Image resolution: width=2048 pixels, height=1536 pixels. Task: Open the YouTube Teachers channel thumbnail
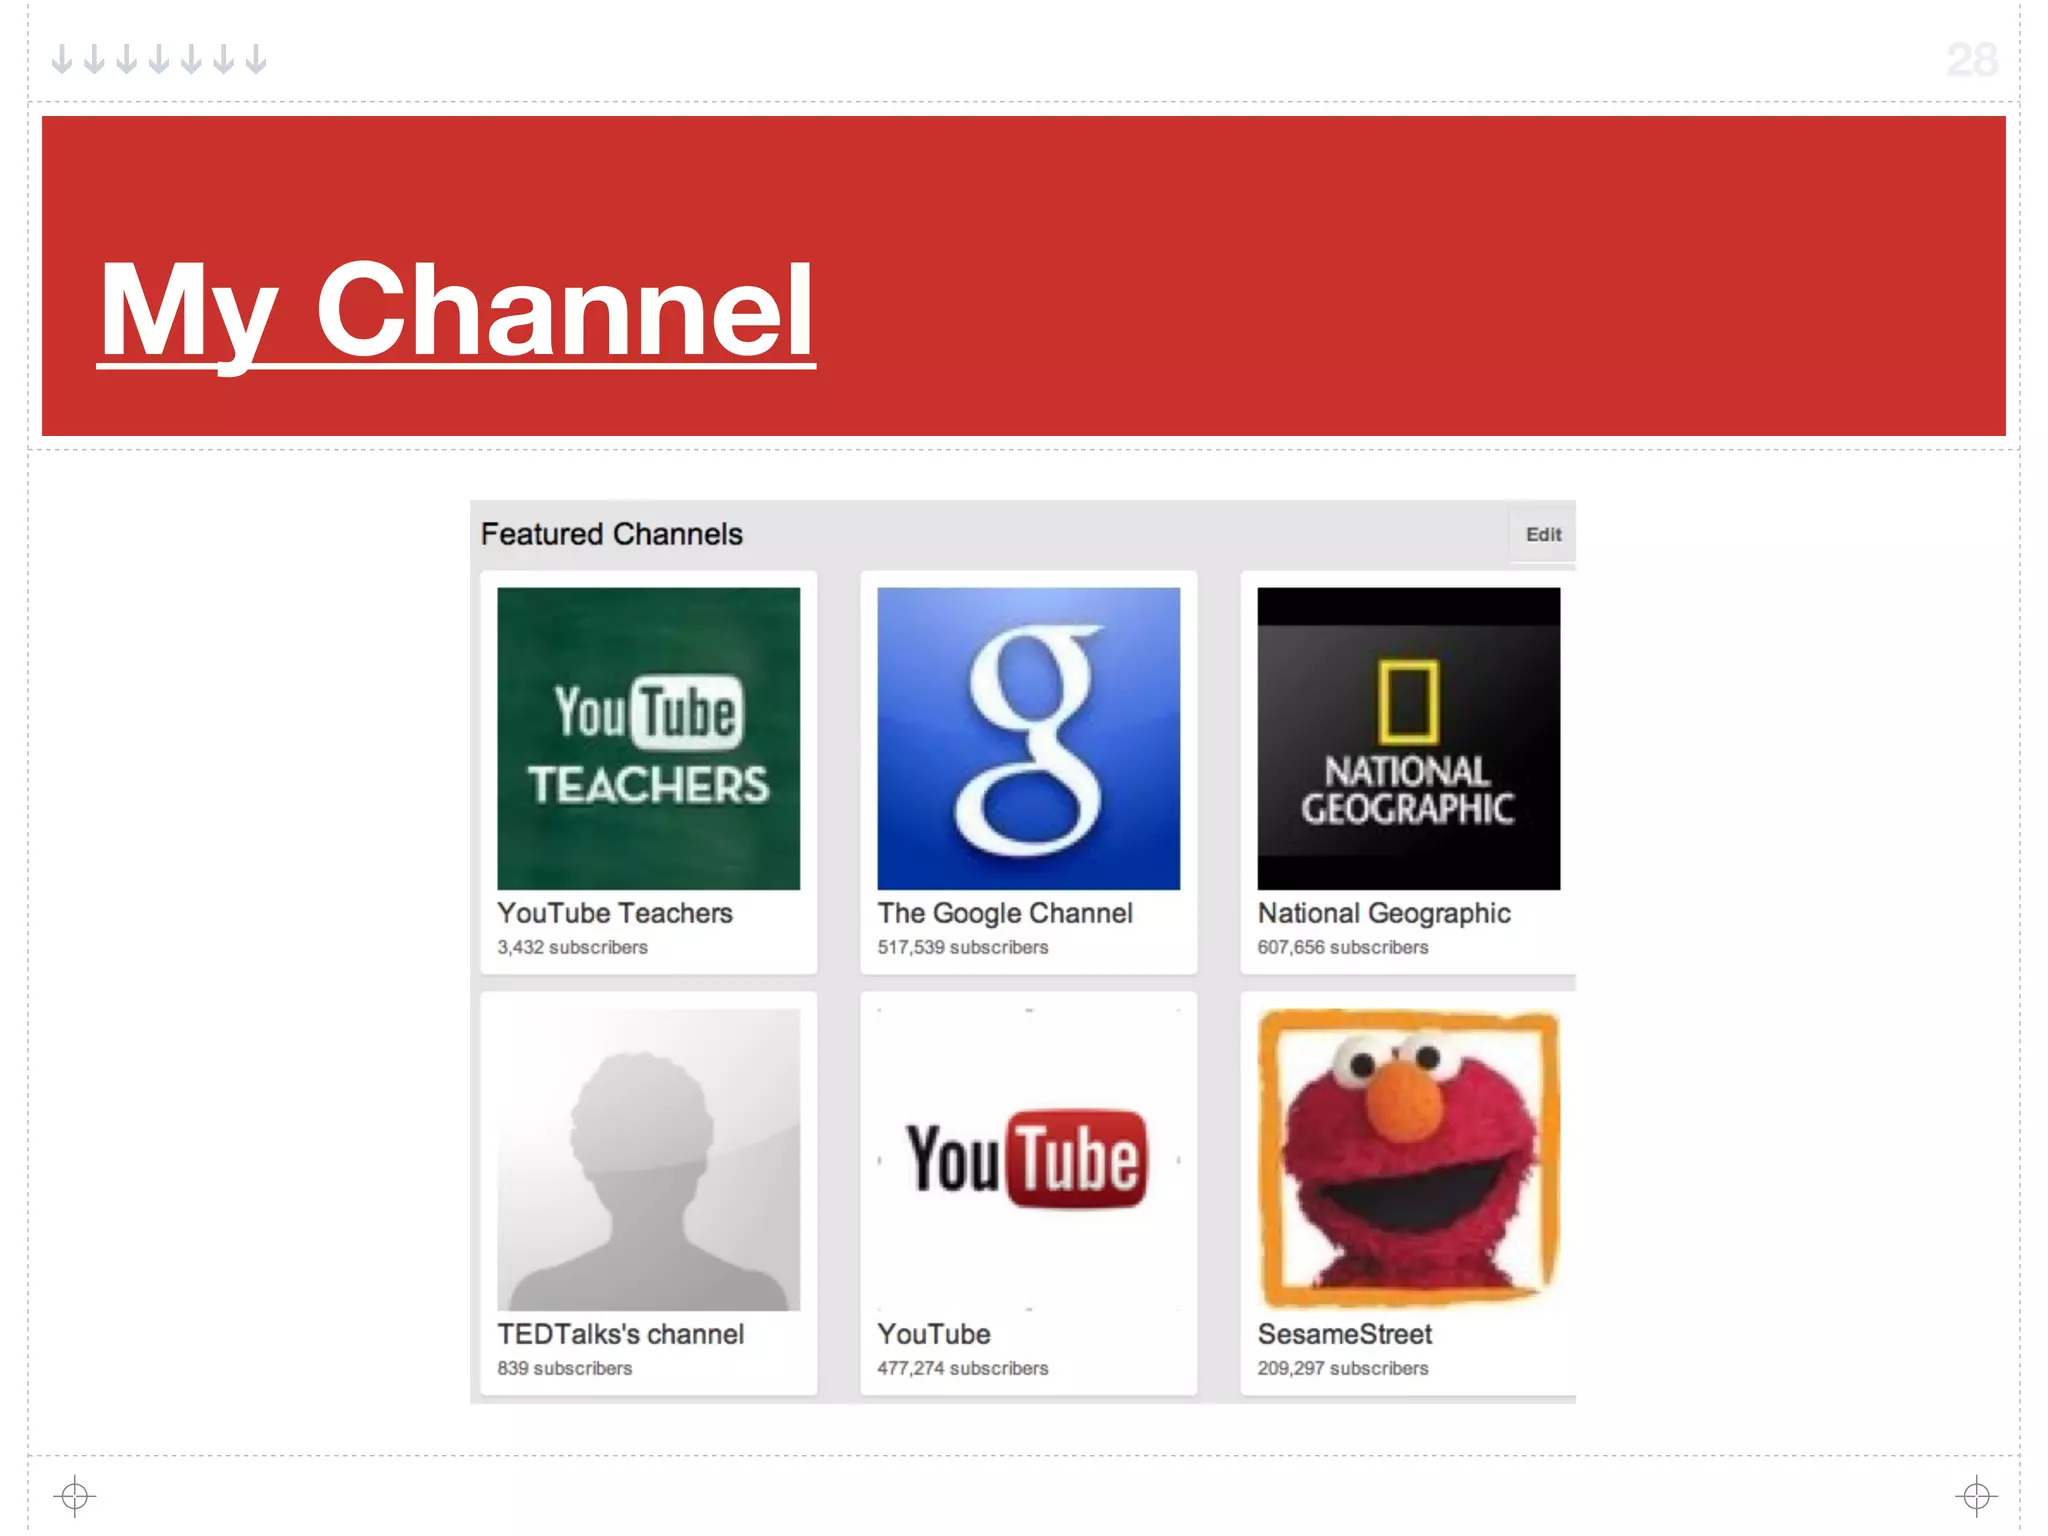coord(649,738)
